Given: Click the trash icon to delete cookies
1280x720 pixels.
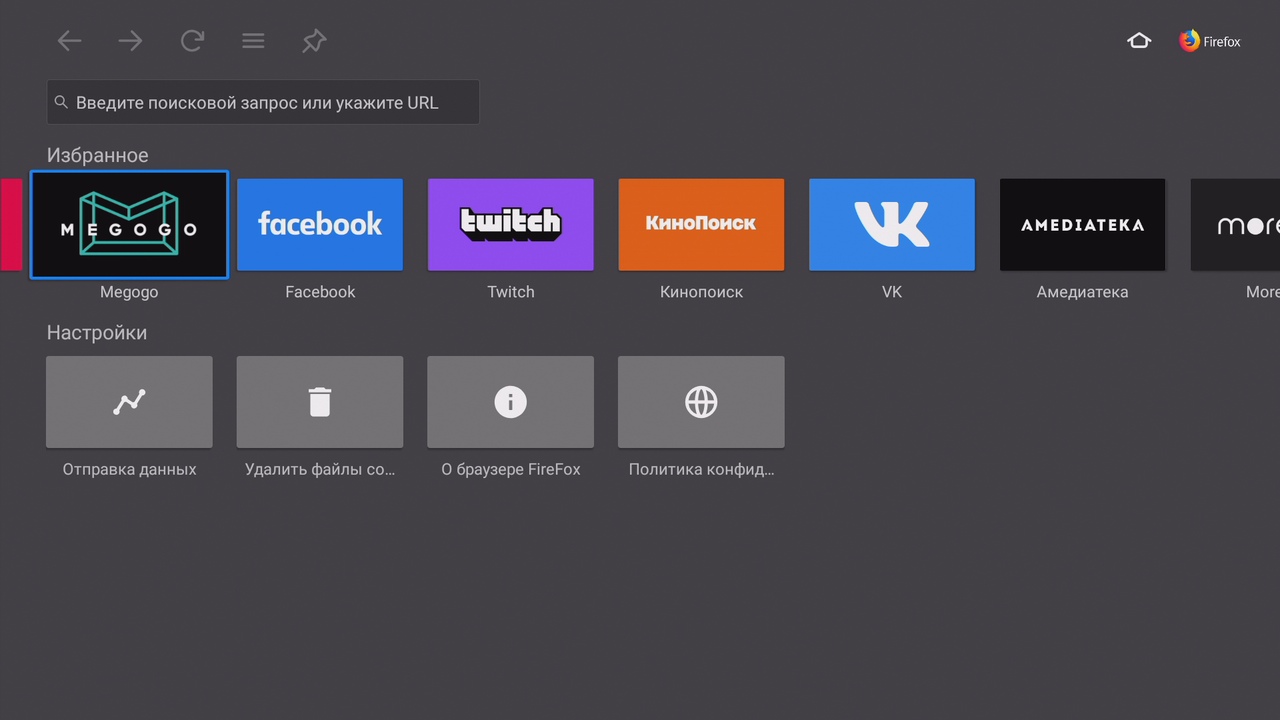Looking at the screenshot, I should tap(320, 402).
